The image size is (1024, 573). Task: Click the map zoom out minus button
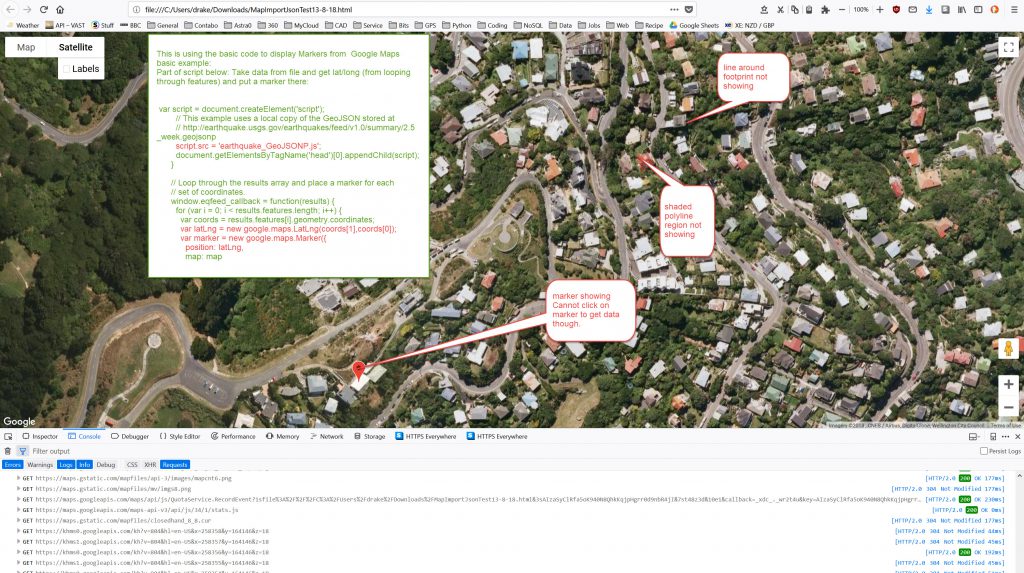[x=1008, y=407]
